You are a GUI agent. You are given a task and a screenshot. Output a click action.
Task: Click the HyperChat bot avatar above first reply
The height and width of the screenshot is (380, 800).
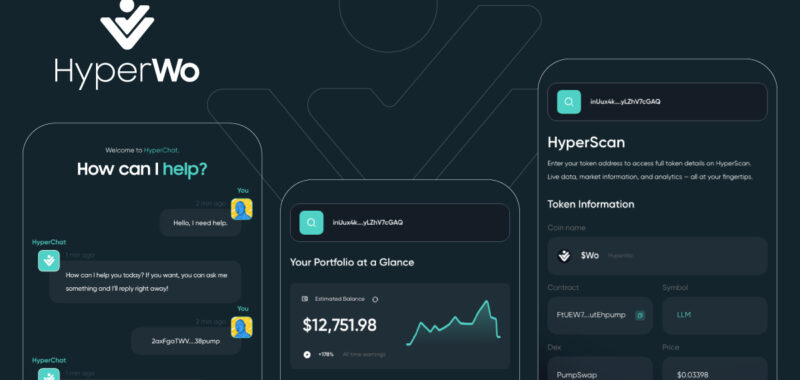click(x=49, y=261)
